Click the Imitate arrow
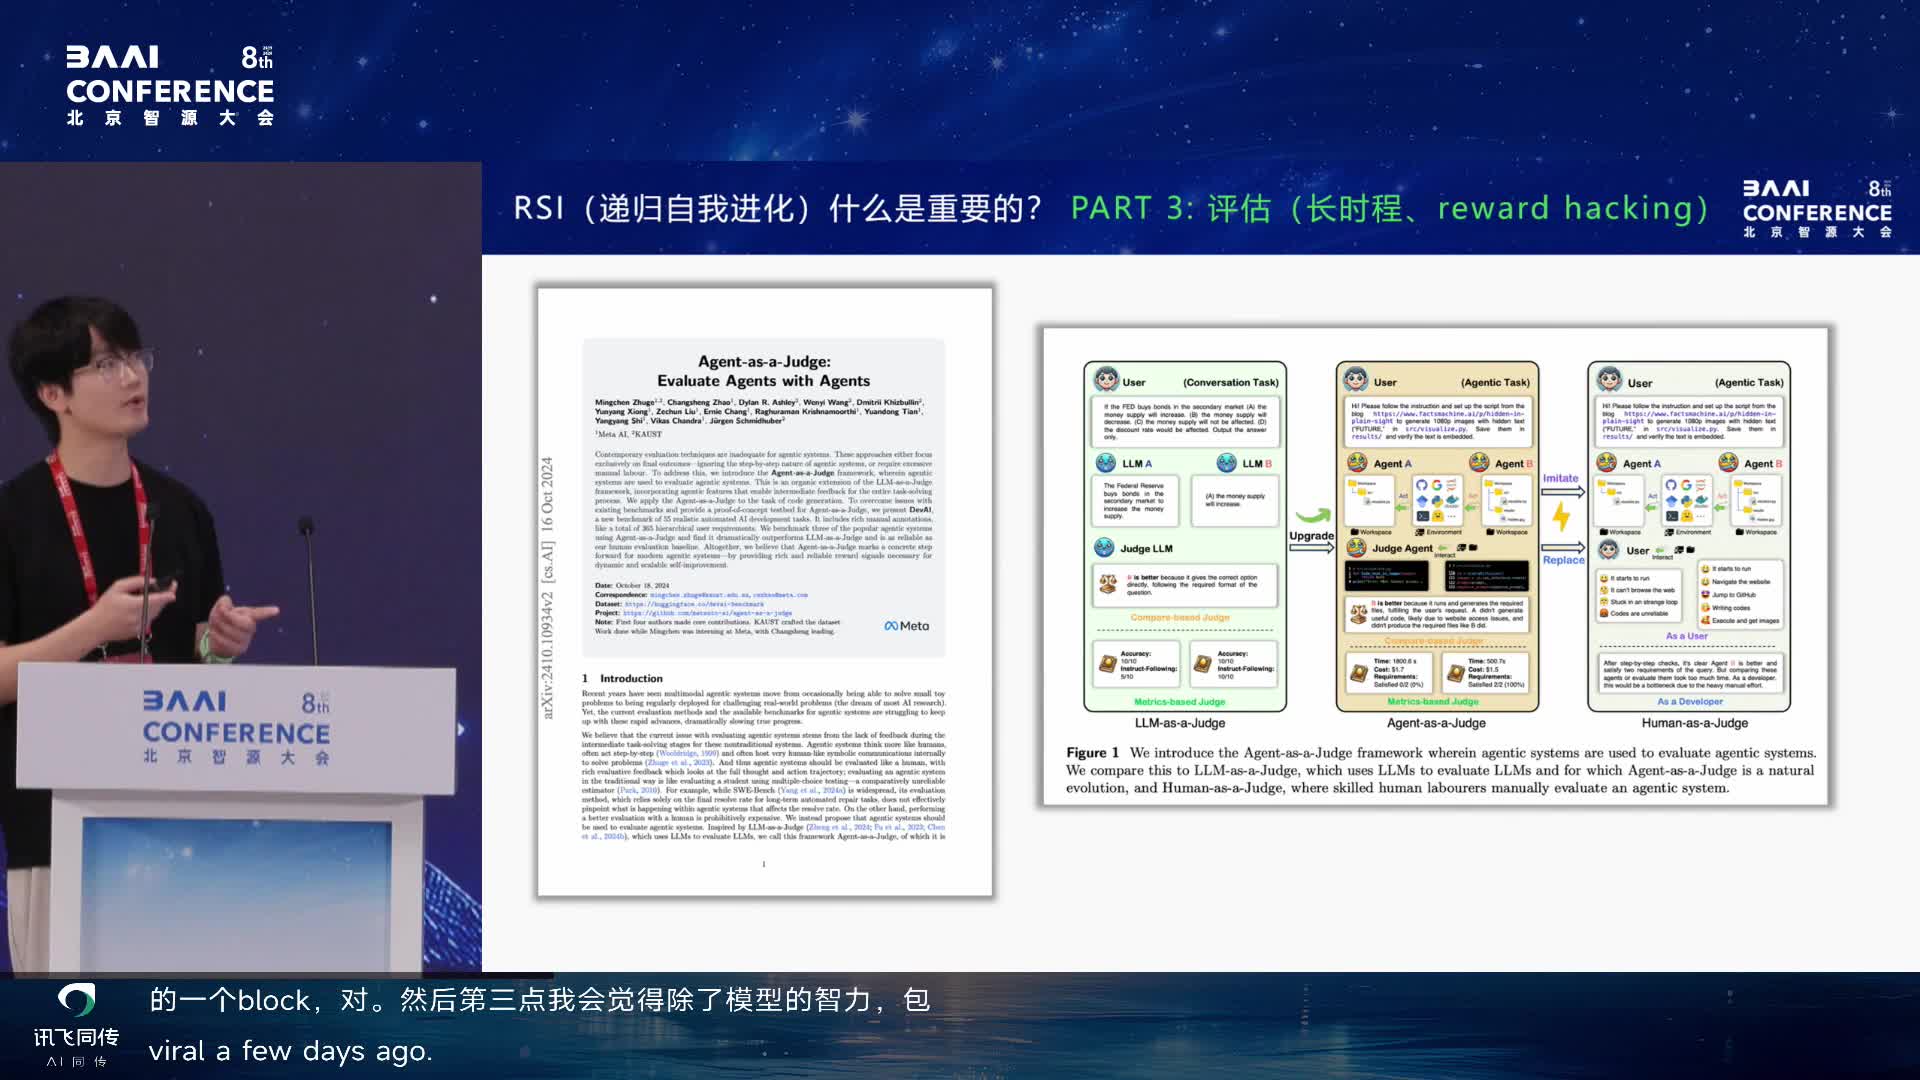The height and width of the screenshot is (1080, 1920). click(1563, 491)
